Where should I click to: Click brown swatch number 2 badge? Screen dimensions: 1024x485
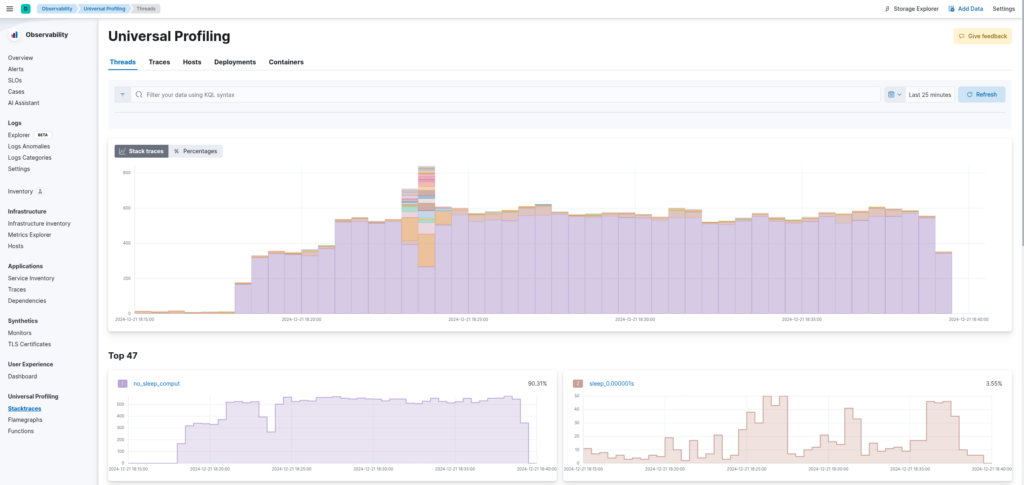click(577, 384)
